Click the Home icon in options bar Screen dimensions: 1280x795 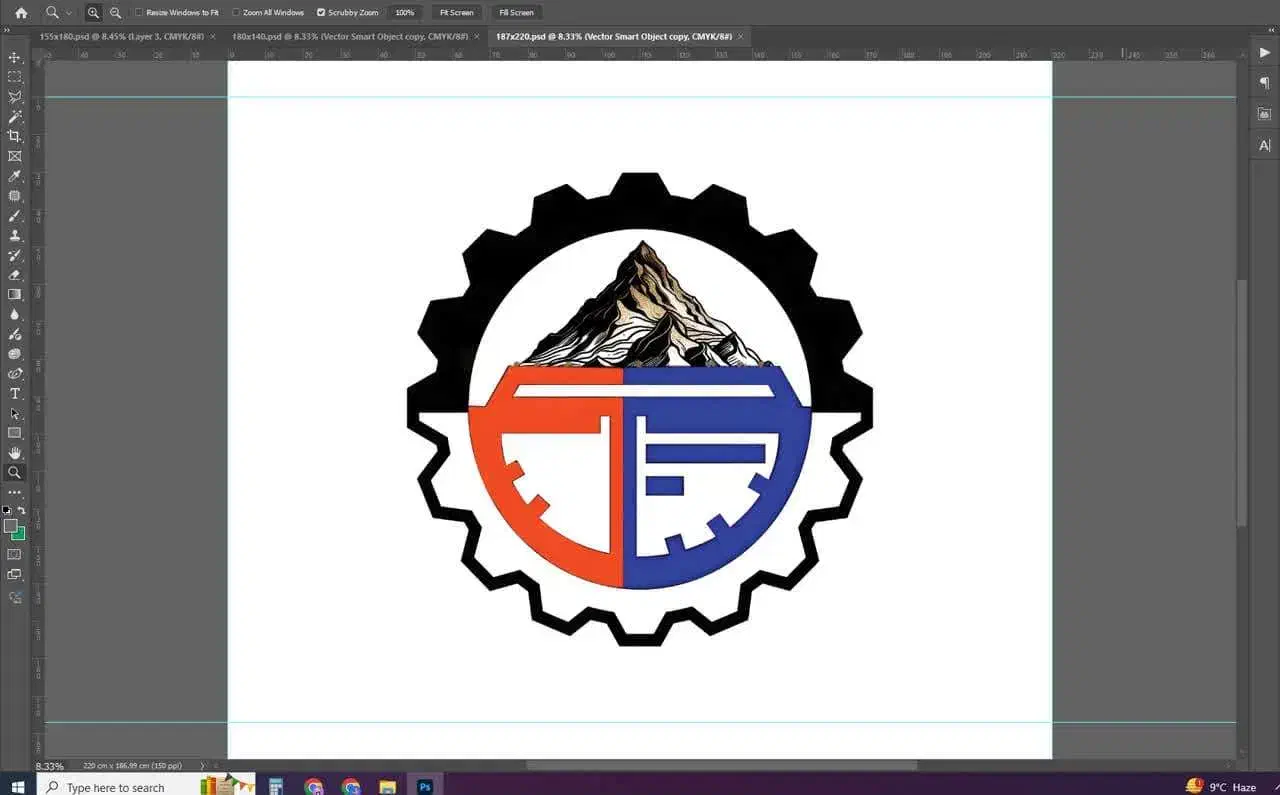(x=21, y=13)
